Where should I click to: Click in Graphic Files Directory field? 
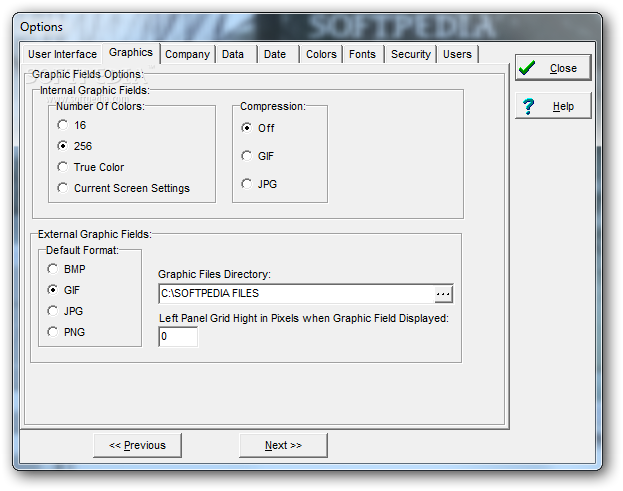pos(297,294)
